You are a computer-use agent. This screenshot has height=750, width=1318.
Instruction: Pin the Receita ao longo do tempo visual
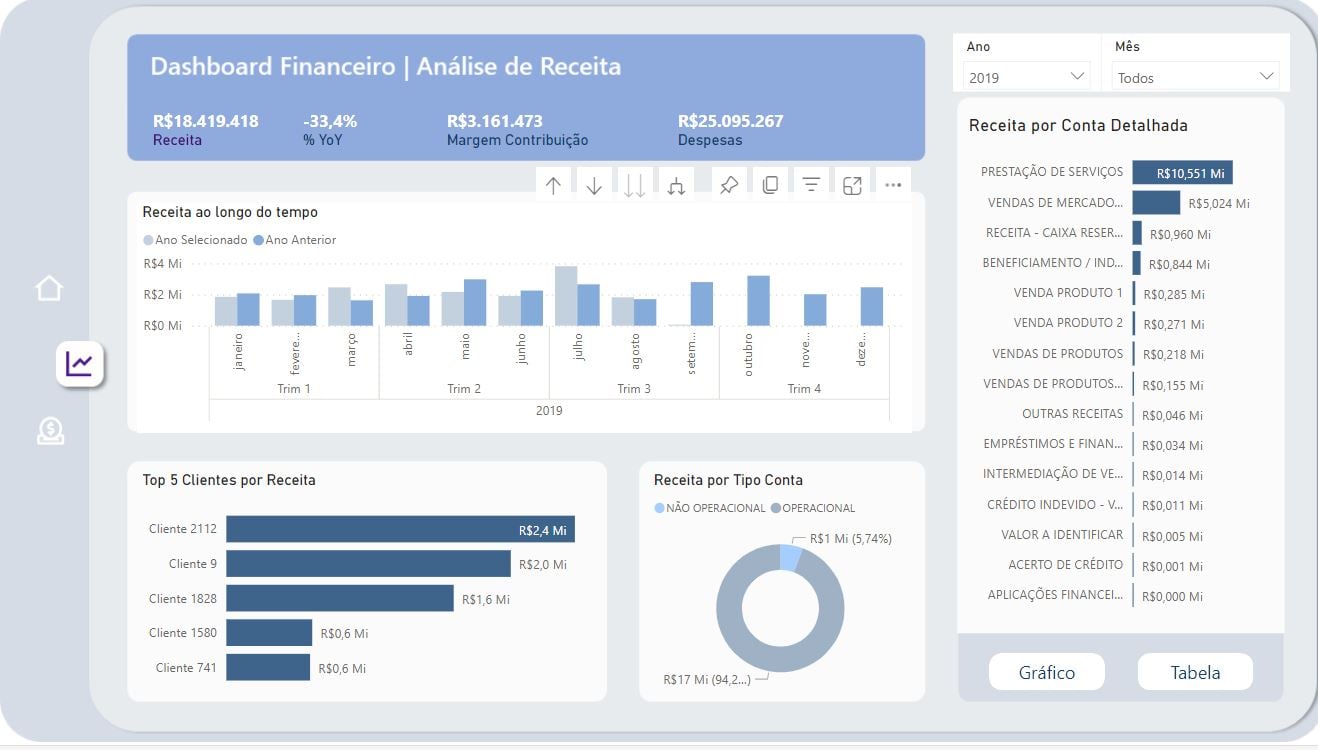tap(729, 185)
